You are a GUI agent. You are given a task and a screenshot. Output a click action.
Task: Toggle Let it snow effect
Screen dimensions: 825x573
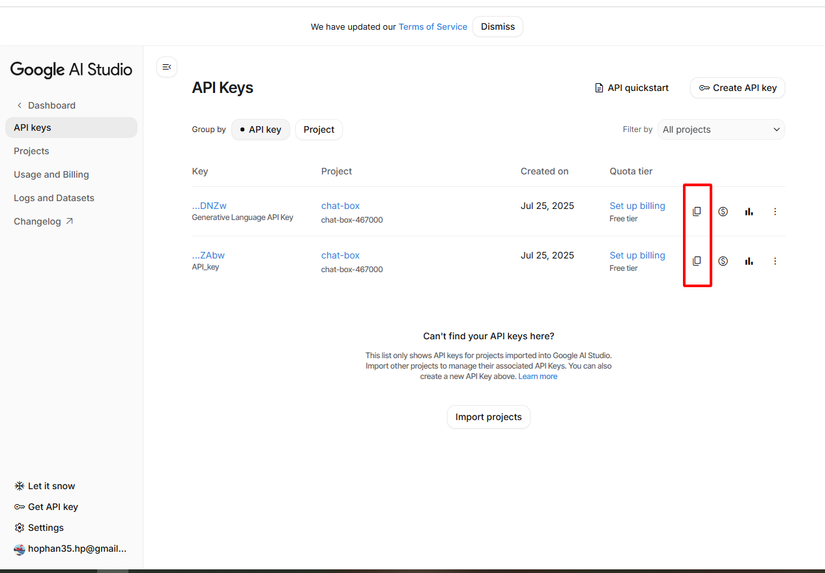(x=45, y=486)
